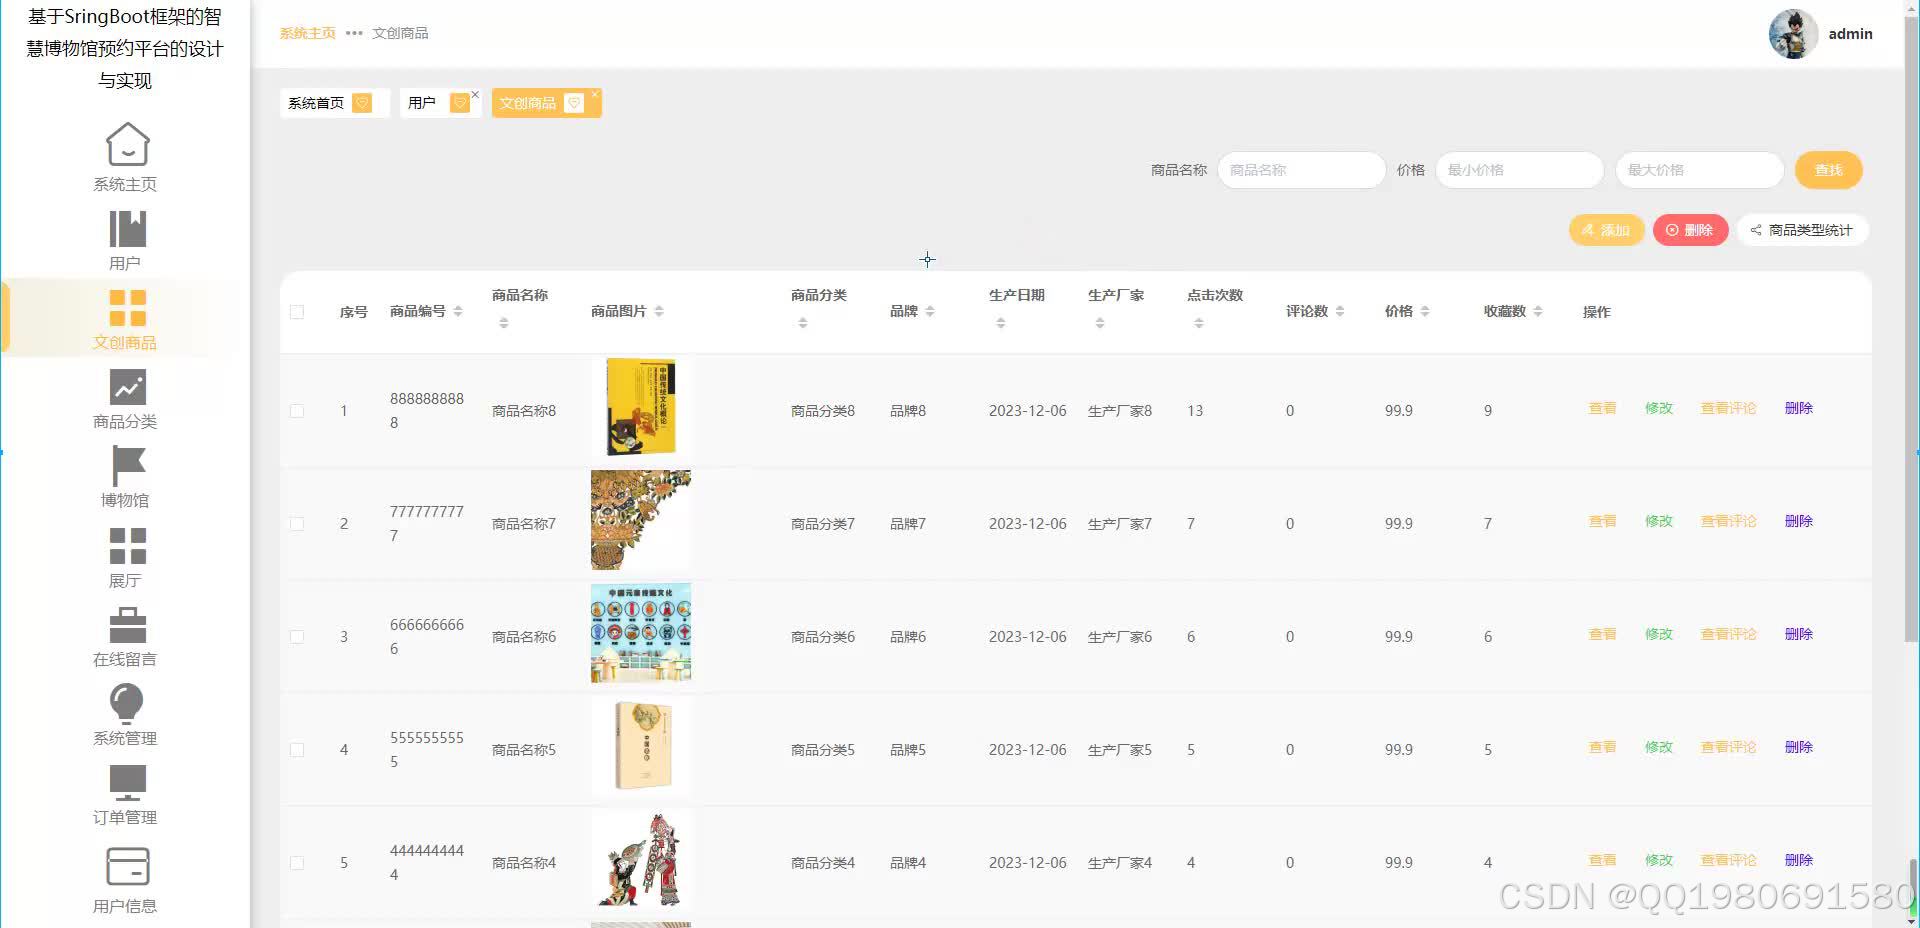Click the shield icon on 文创商品 tab
The height and width of the screenshot is (928, 1920).
pos(574,103)
